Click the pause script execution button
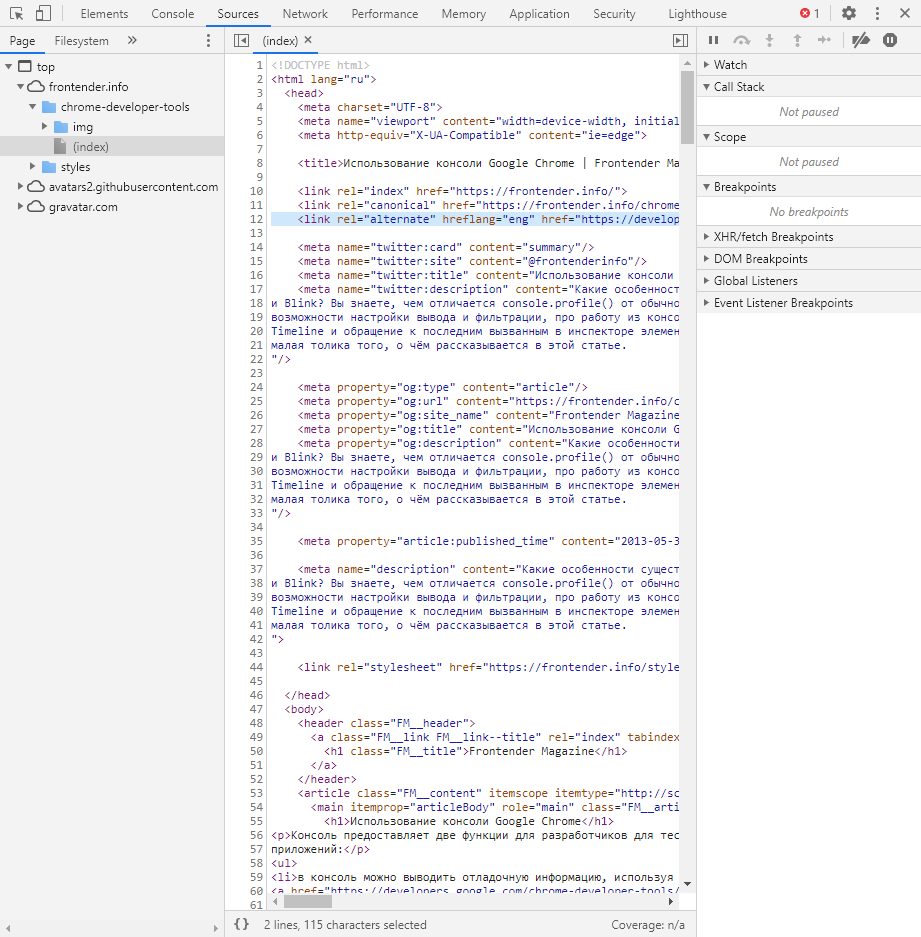The height and width of the screenshot is (937, 921). [714, 40]
